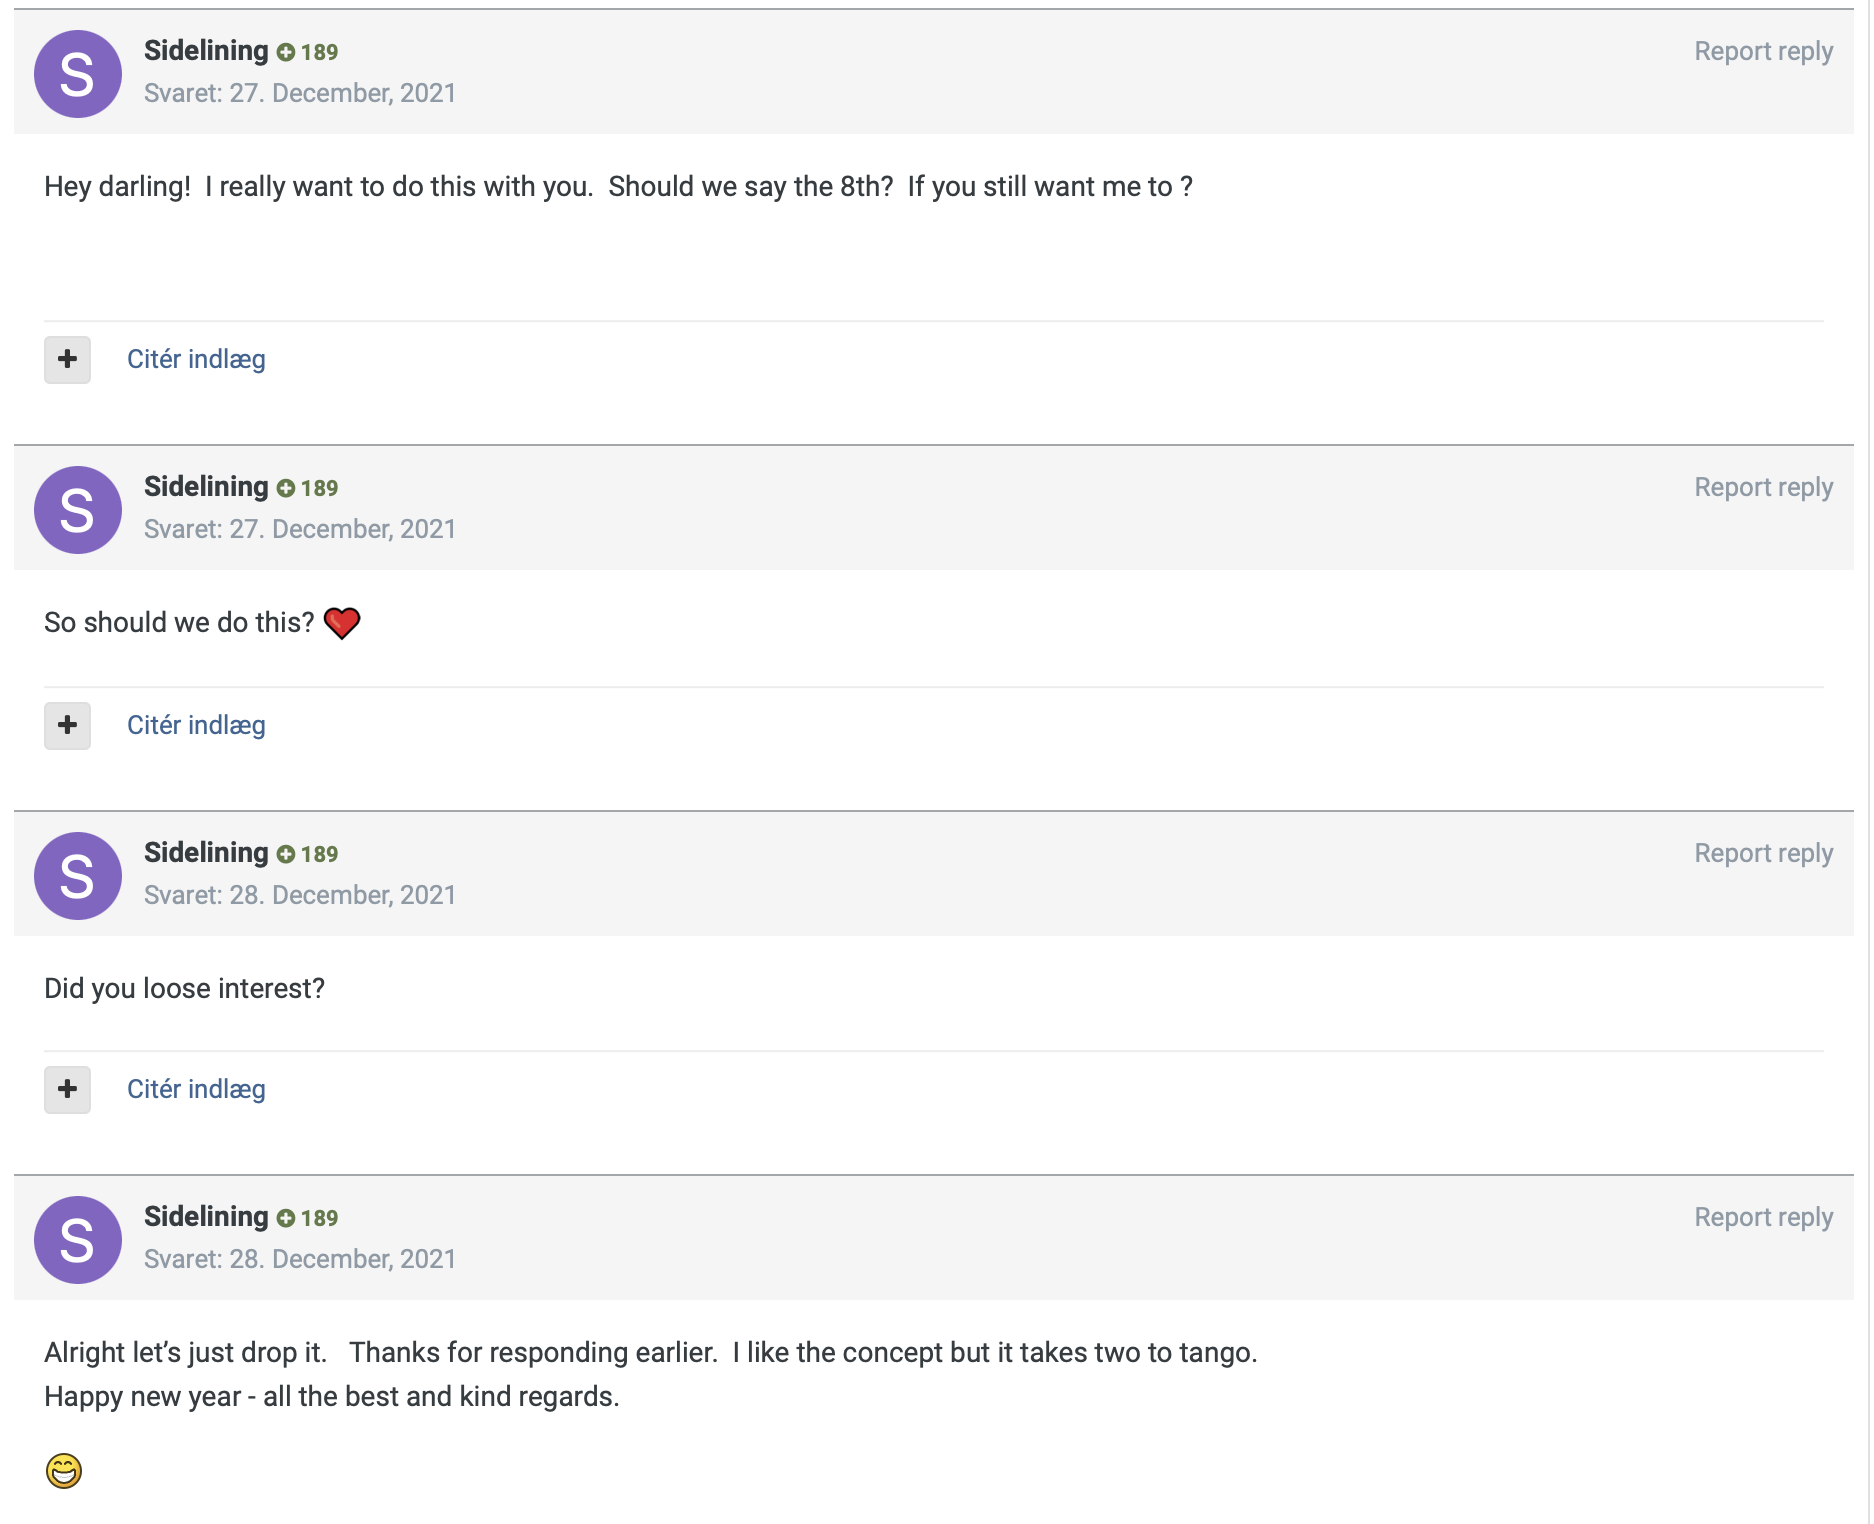Click the avatar on the 'Alright let's just drop it' post
Screen dimensions: 1874x1524
[78, 1240]
